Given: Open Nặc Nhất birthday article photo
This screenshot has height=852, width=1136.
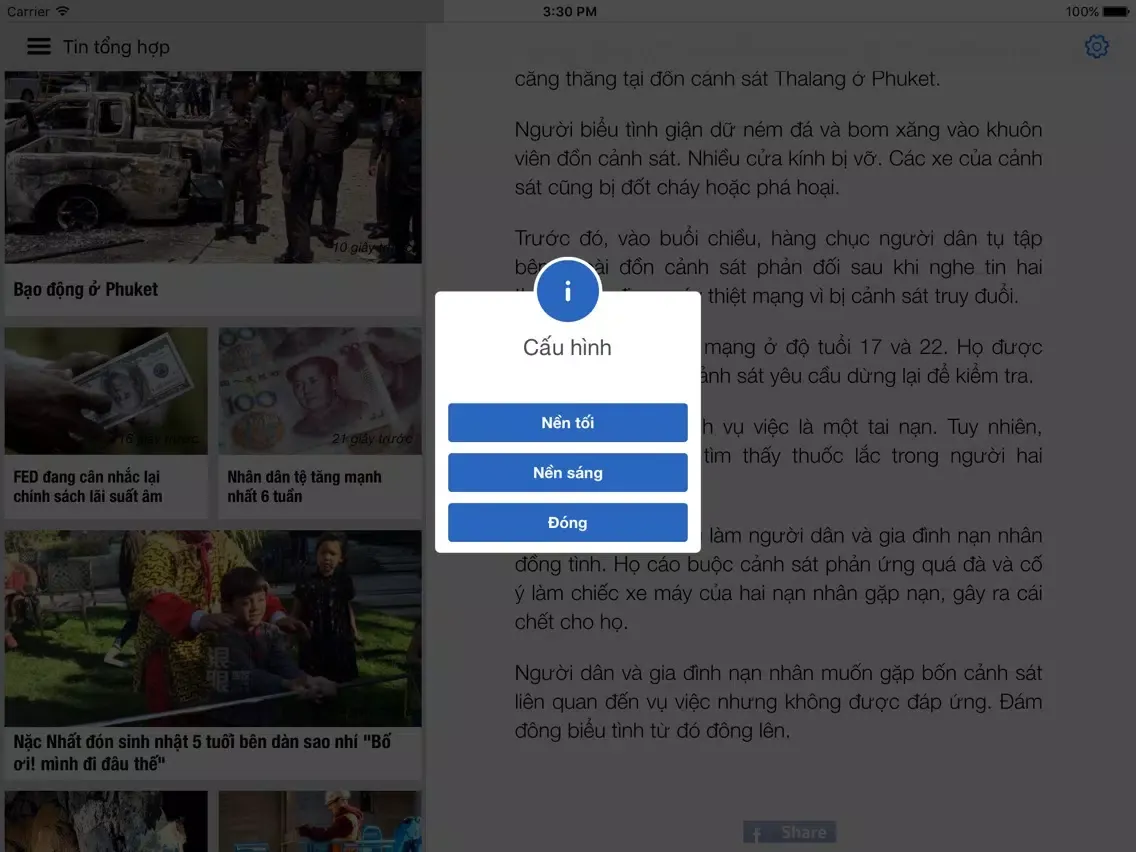Looking at the screenshot, I should [x=213, y=628].
